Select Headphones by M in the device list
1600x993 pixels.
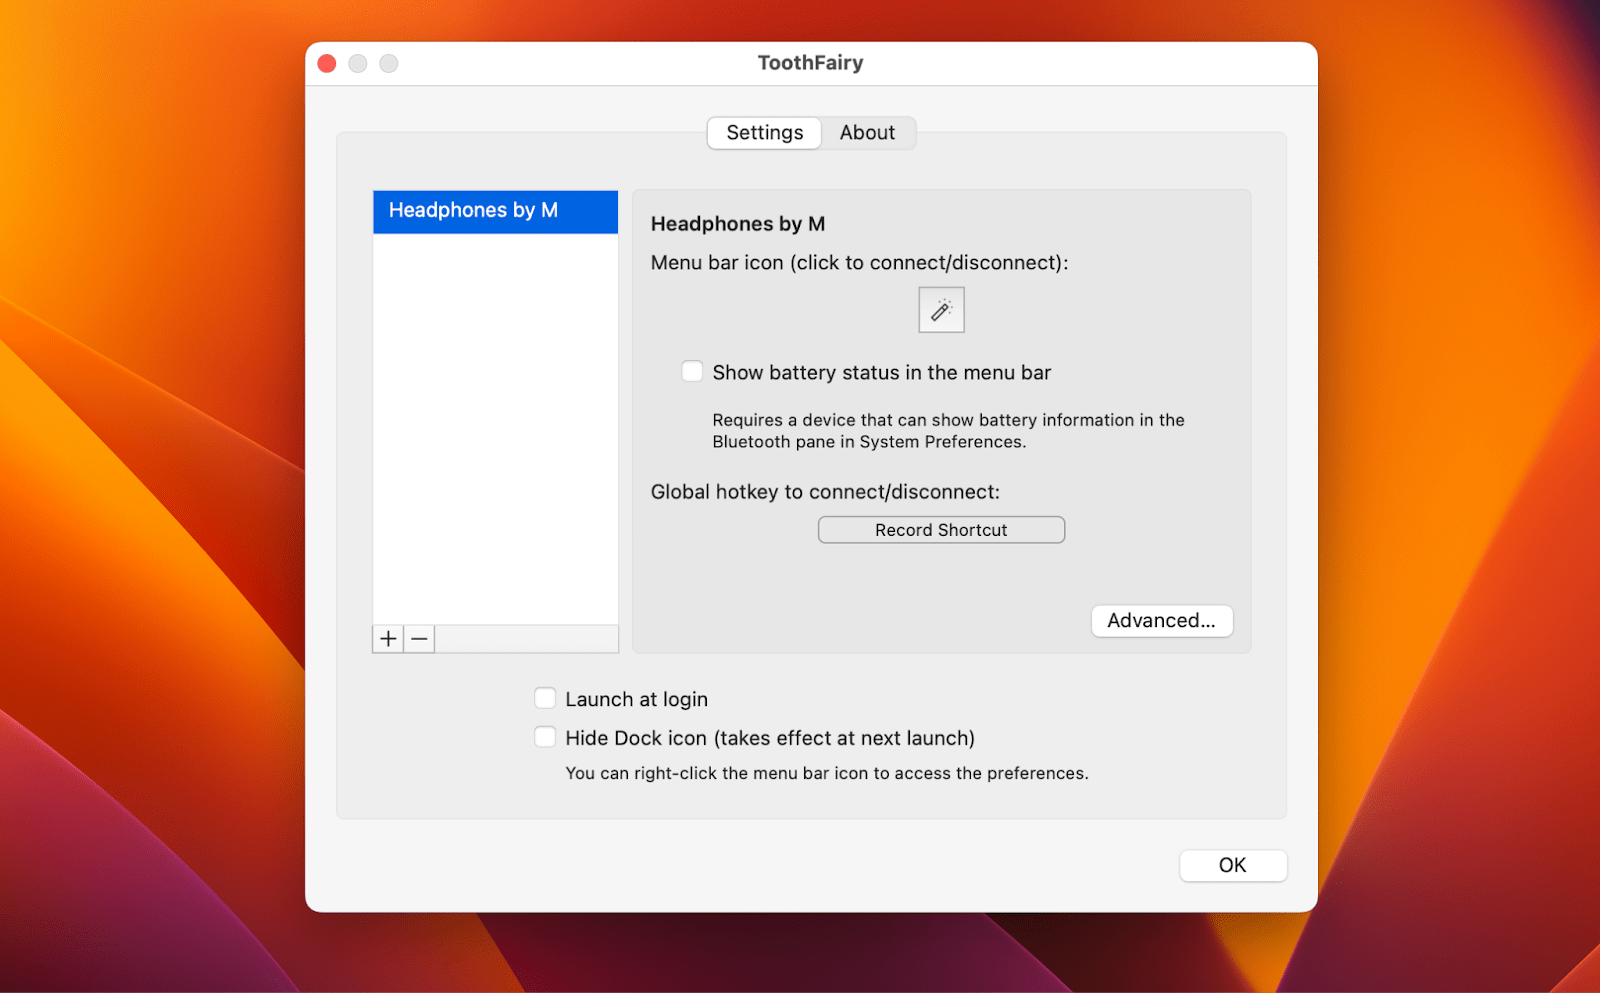pyautogui.click(x=494, y=210)
